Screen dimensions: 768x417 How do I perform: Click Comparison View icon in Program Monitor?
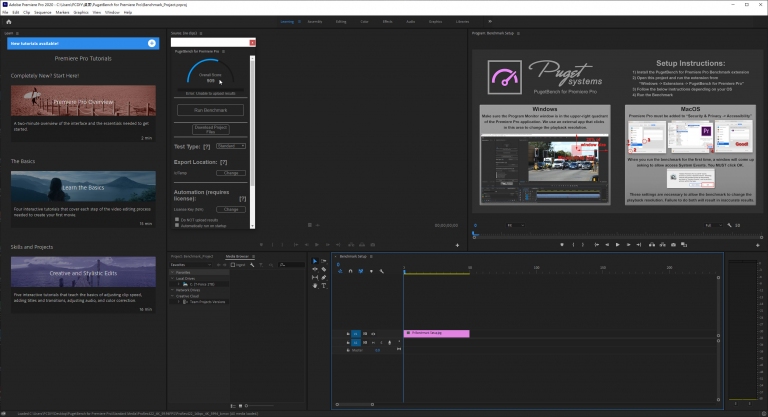[684, 245]
